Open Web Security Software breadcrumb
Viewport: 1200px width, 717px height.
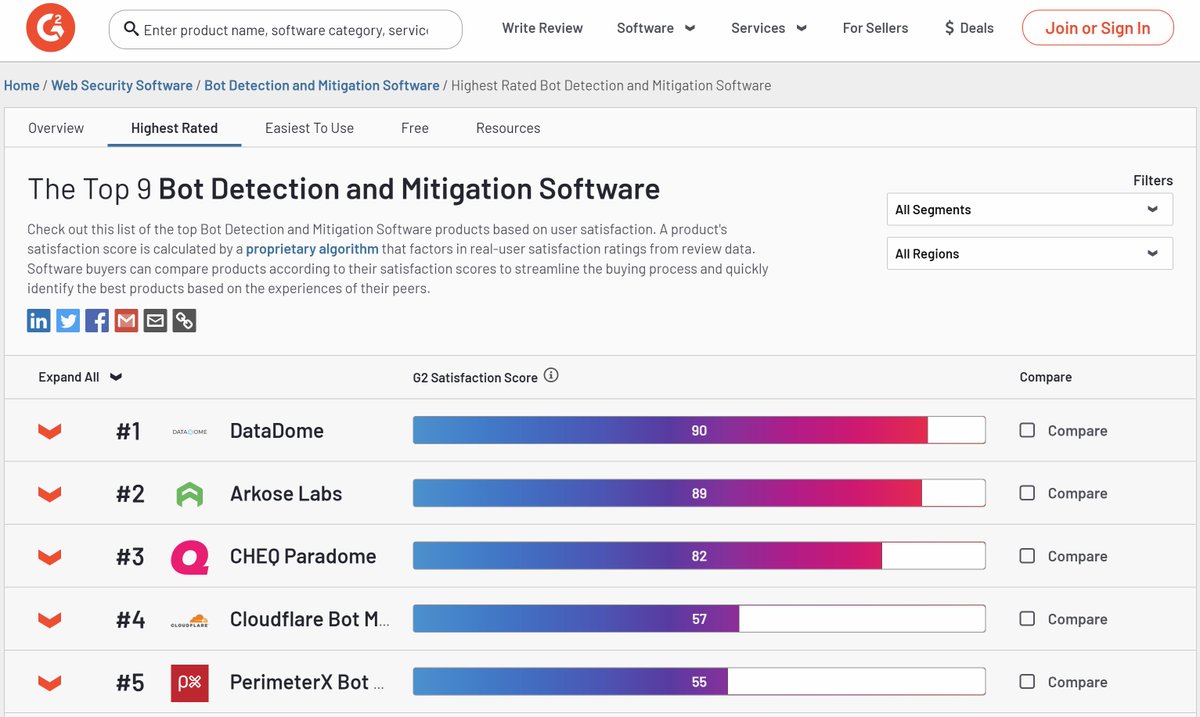122,85
